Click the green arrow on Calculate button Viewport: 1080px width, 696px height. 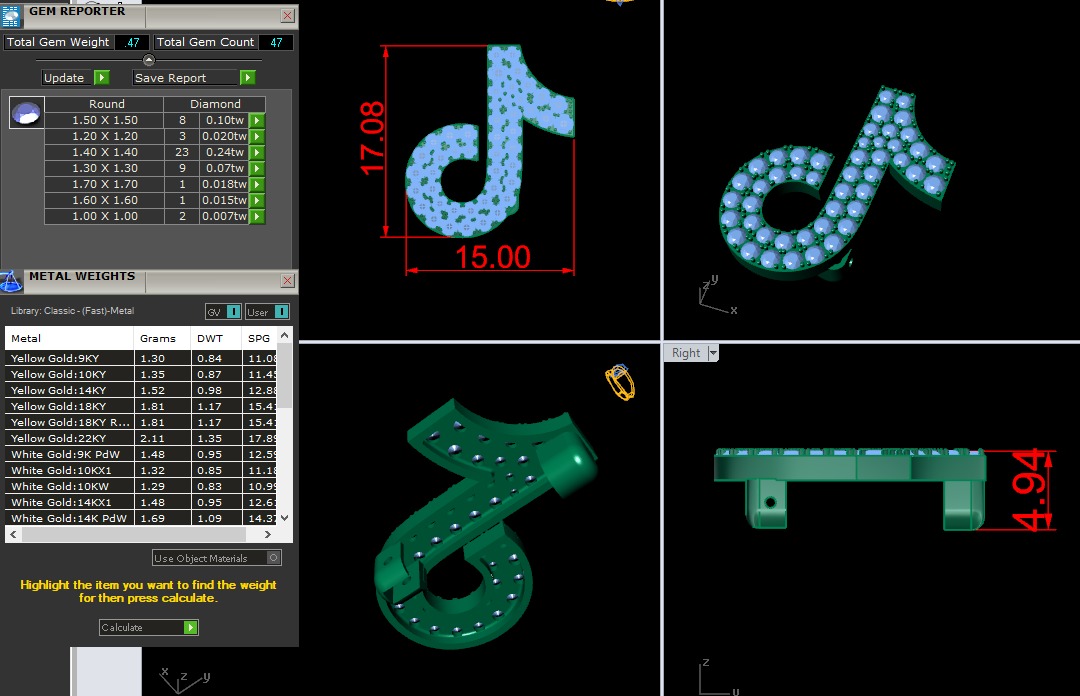click(191, 627)
